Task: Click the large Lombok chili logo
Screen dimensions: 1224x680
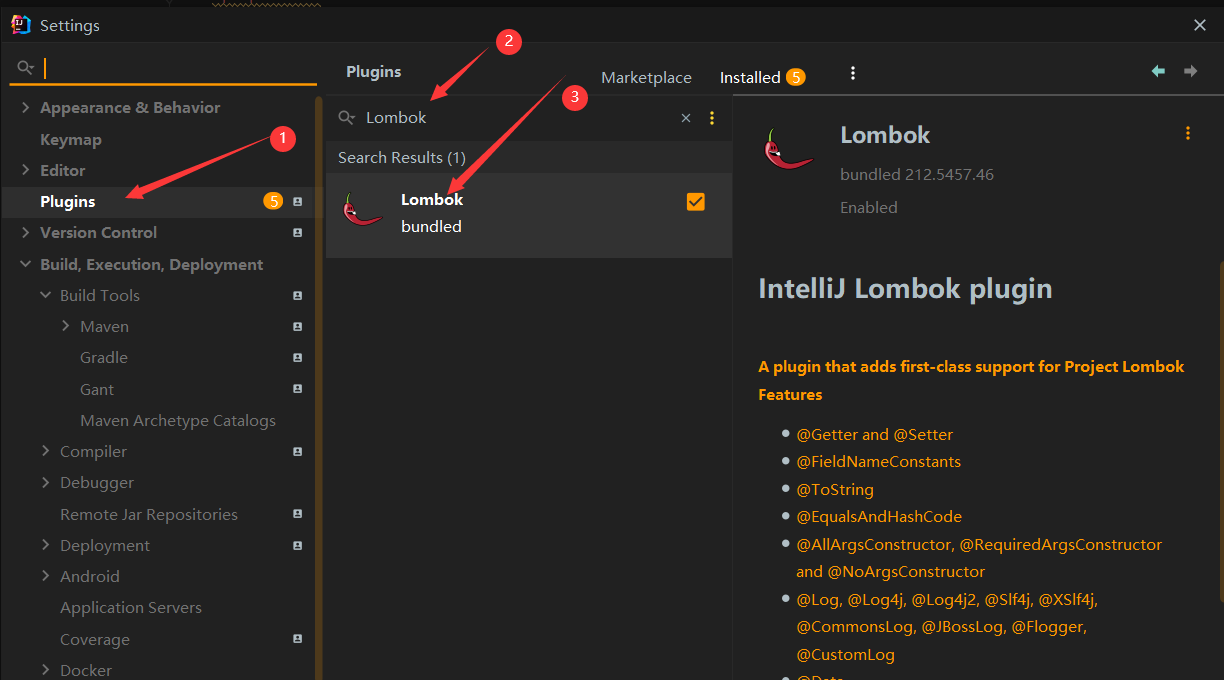Action: (x=788, y=150)
